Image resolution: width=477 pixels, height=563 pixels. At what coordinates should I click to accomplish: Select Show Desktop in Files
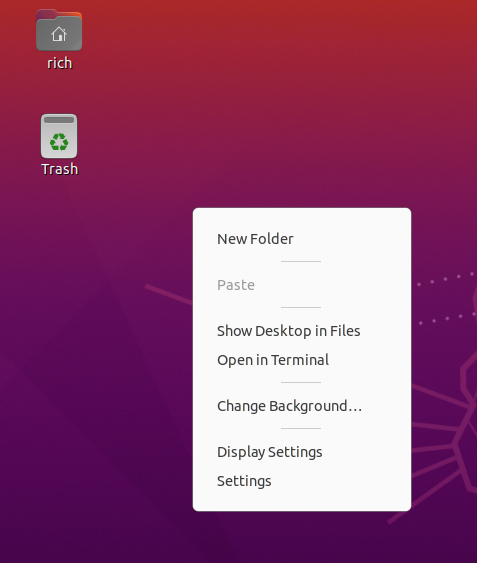[x=302, y=331]
